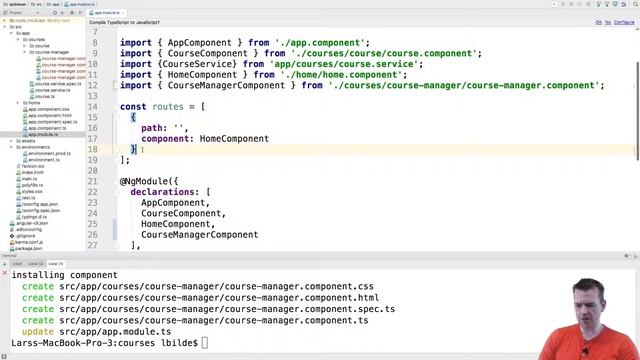The height and width of the screenshot is (360, 640).
Task: Click the Revert (undo arrow) icon in the top toolbar
Action: 624,4
